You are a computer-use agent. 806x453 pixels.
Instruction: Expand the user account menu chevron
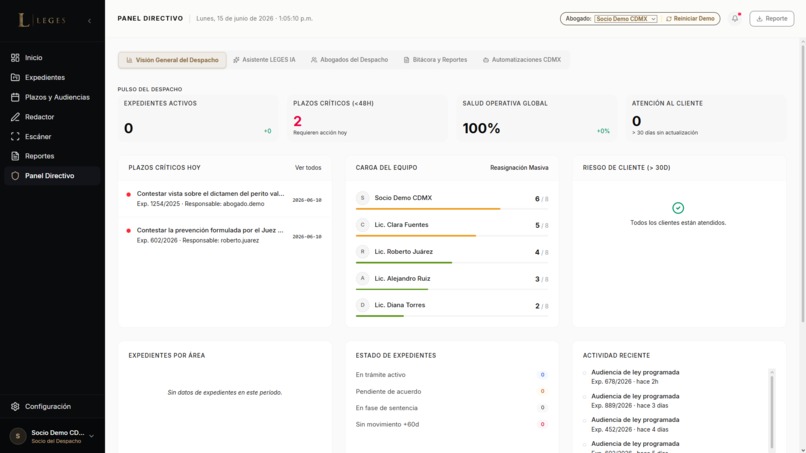point(91,436)
